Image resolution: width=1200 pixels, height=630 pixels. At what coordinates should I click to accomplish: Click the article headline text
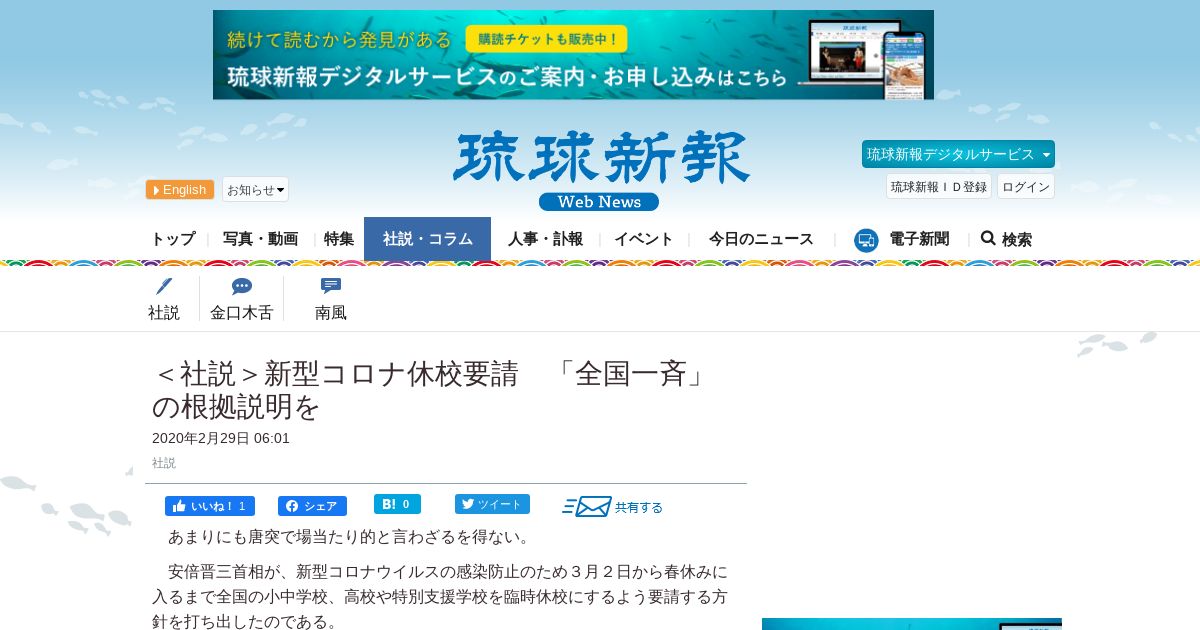click(x=430, y=390)
